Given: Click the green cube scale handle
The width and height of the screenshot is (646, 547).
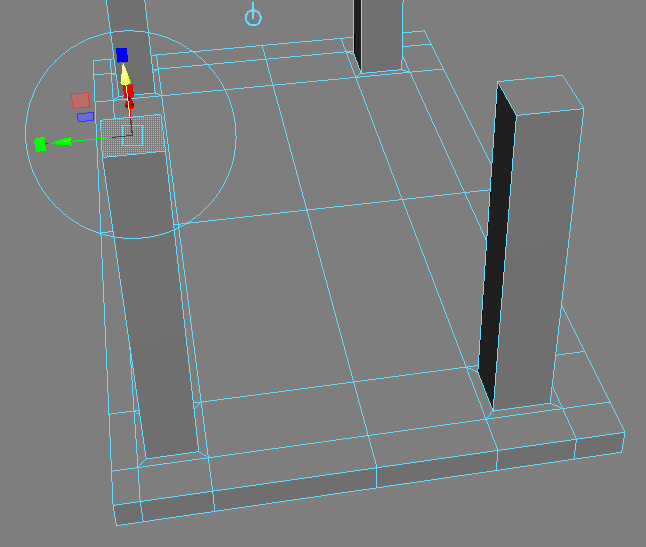Looking at the screenshot, I should click(x=40, y=144).
